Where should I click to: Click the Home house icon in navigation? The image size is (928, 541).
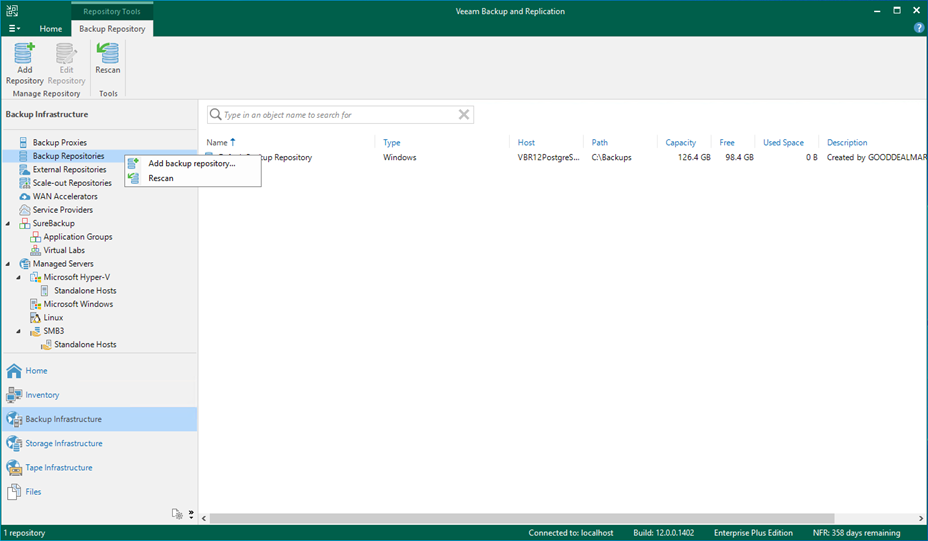point(14,371)
